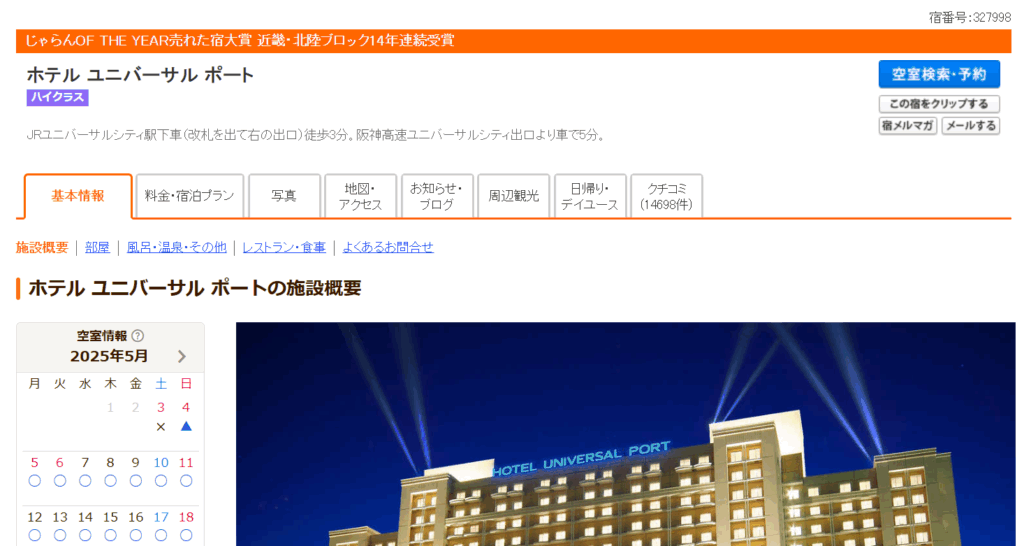The height and width of the screenshot is (546, 1024).
Task: Click the availability circle under May 16
Action: pos(136,536)
